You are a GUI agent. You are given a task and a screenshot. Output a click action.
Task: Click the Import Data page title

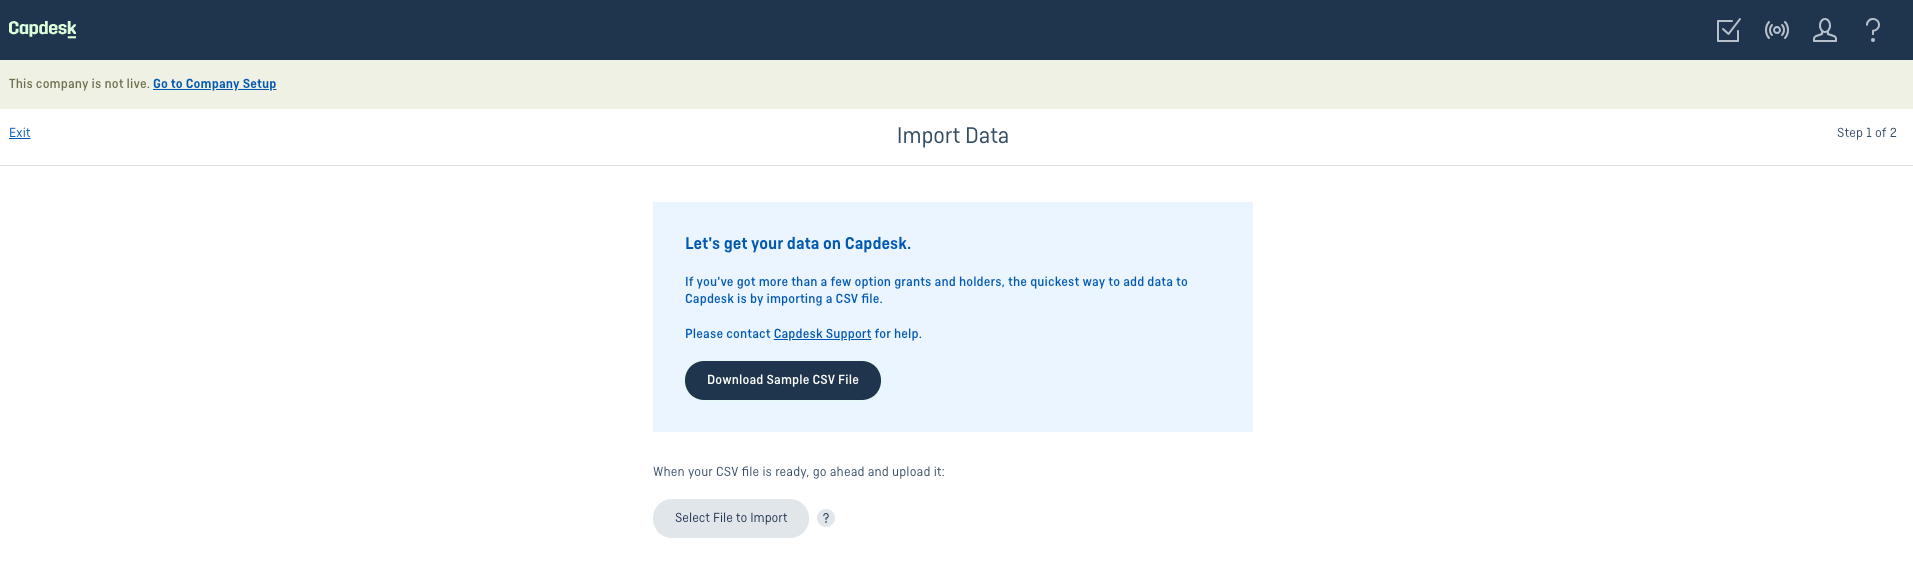tap(953, 136)
